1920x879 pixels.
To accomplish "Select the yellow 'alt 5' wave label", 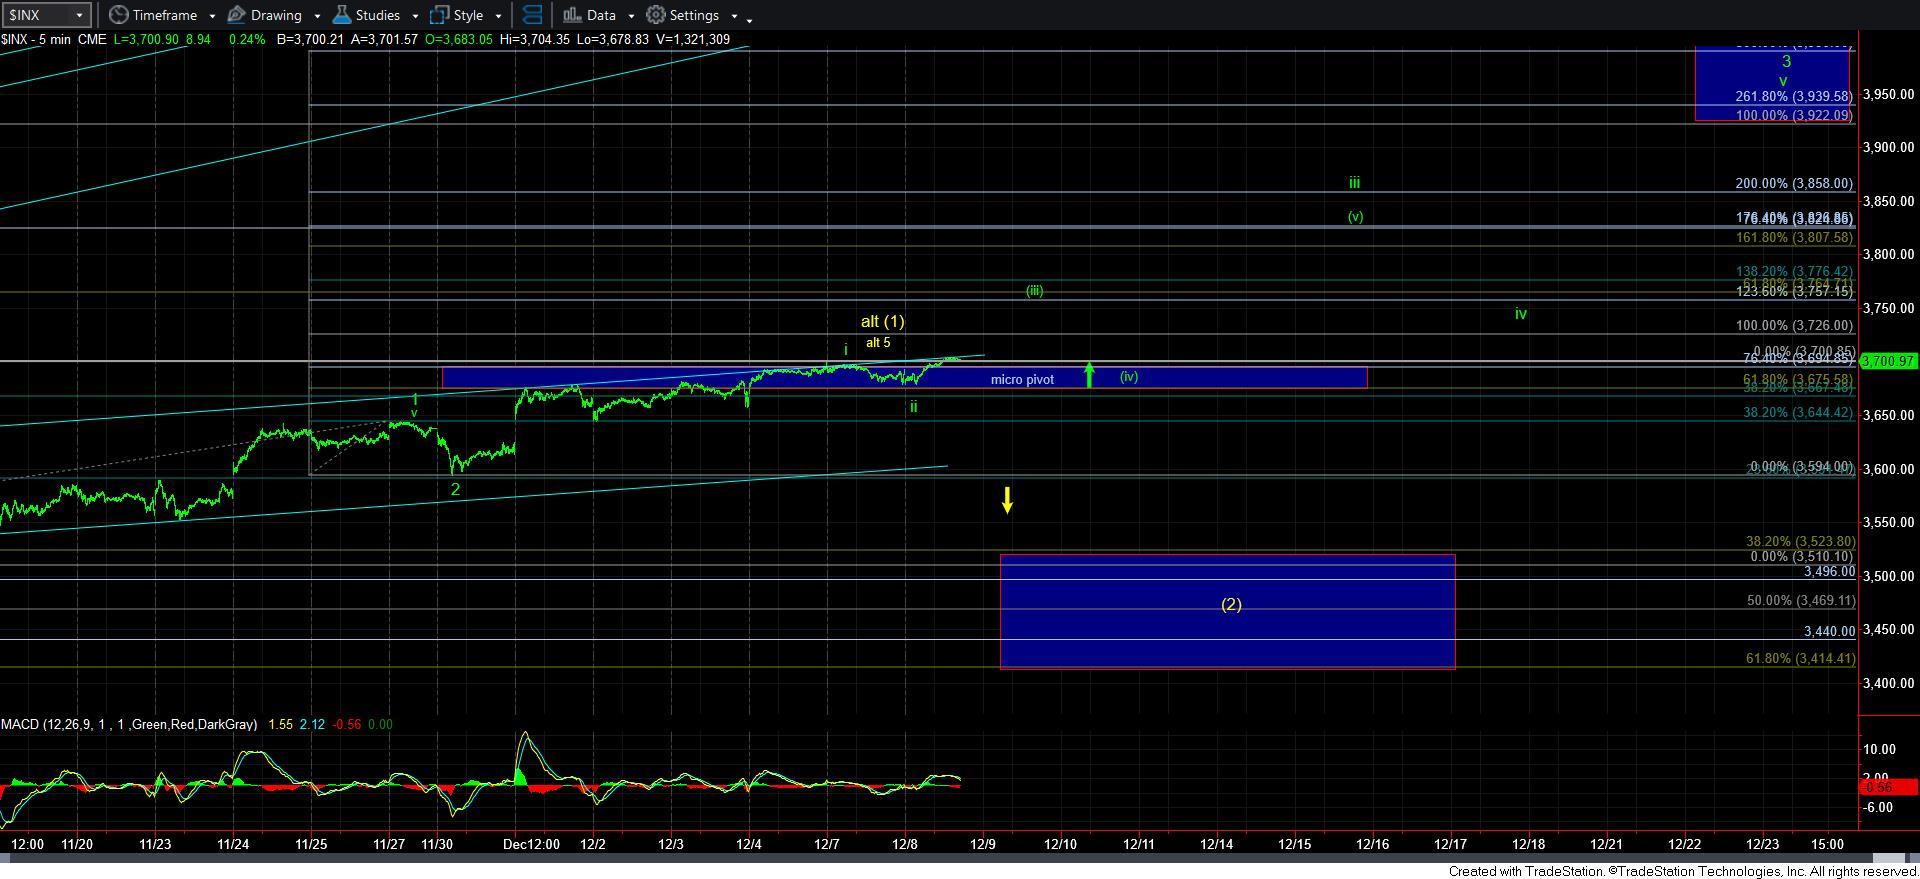I will (878, 343).
